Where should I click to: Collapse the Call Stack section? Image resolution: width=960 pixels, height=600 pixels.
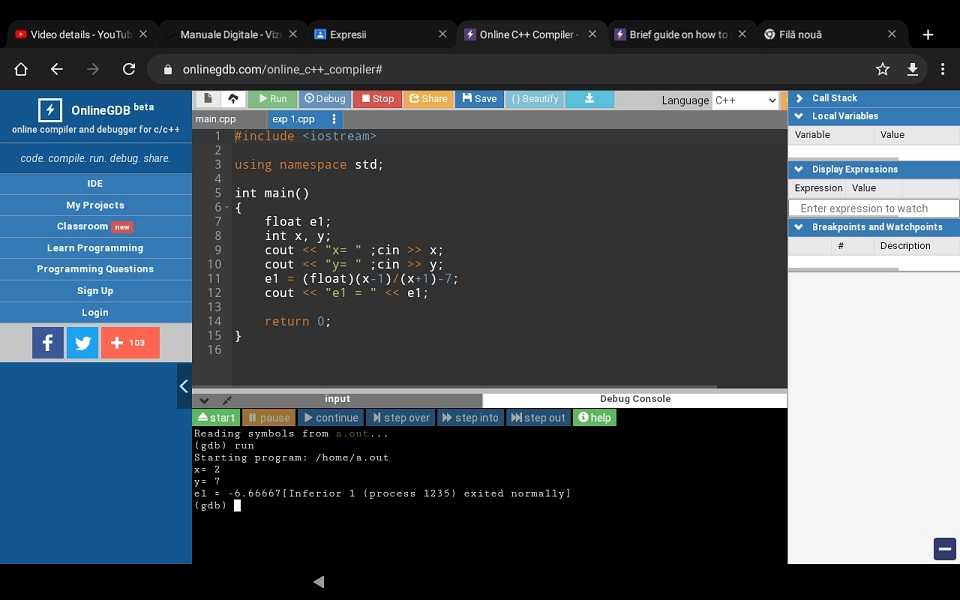[799, 98]
